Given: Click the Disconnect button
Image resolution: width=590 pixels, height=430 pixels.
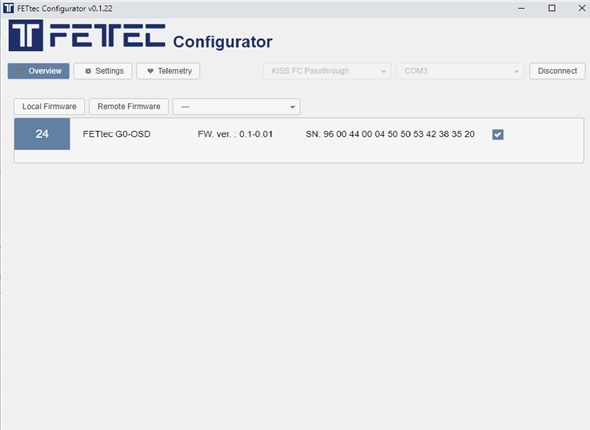Looking at the screenshot, I should coord(557,71).
